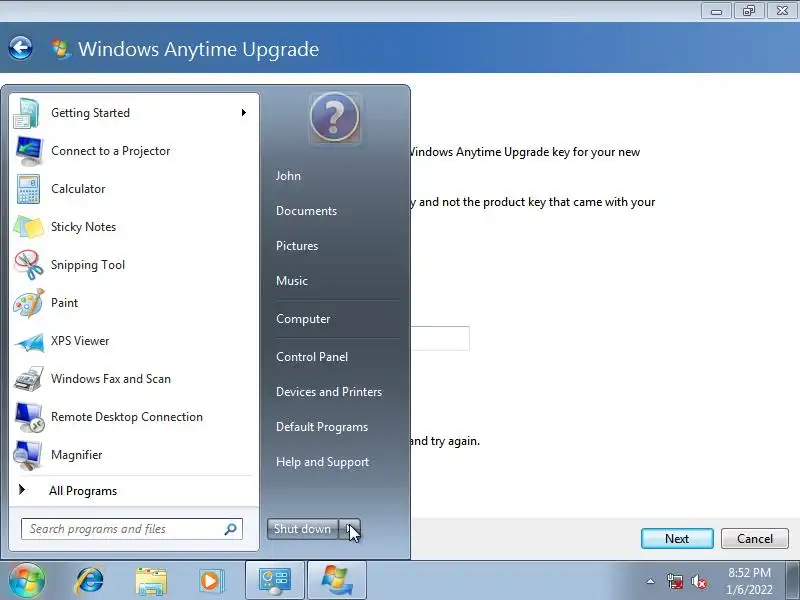This screenshot has height=600, width=800.
Task: Open Windows Fax and Scan icon
Action: [29, 379]
